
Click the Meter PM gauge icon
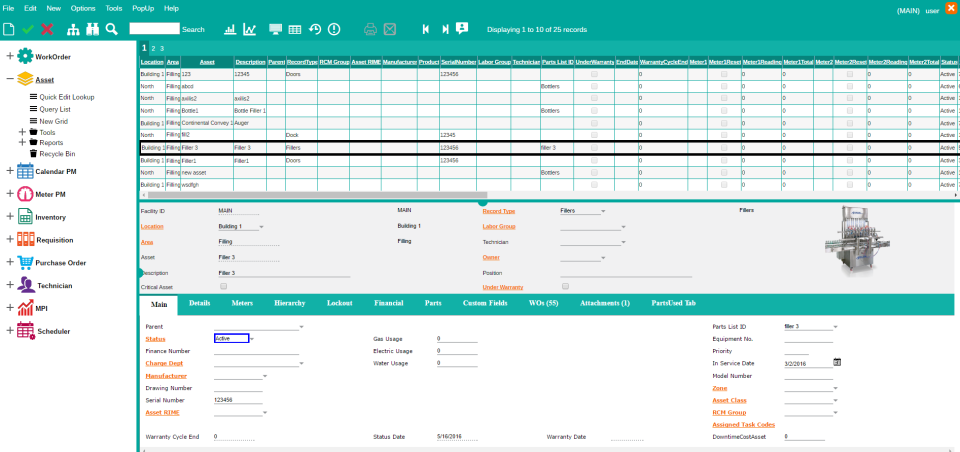25,194
